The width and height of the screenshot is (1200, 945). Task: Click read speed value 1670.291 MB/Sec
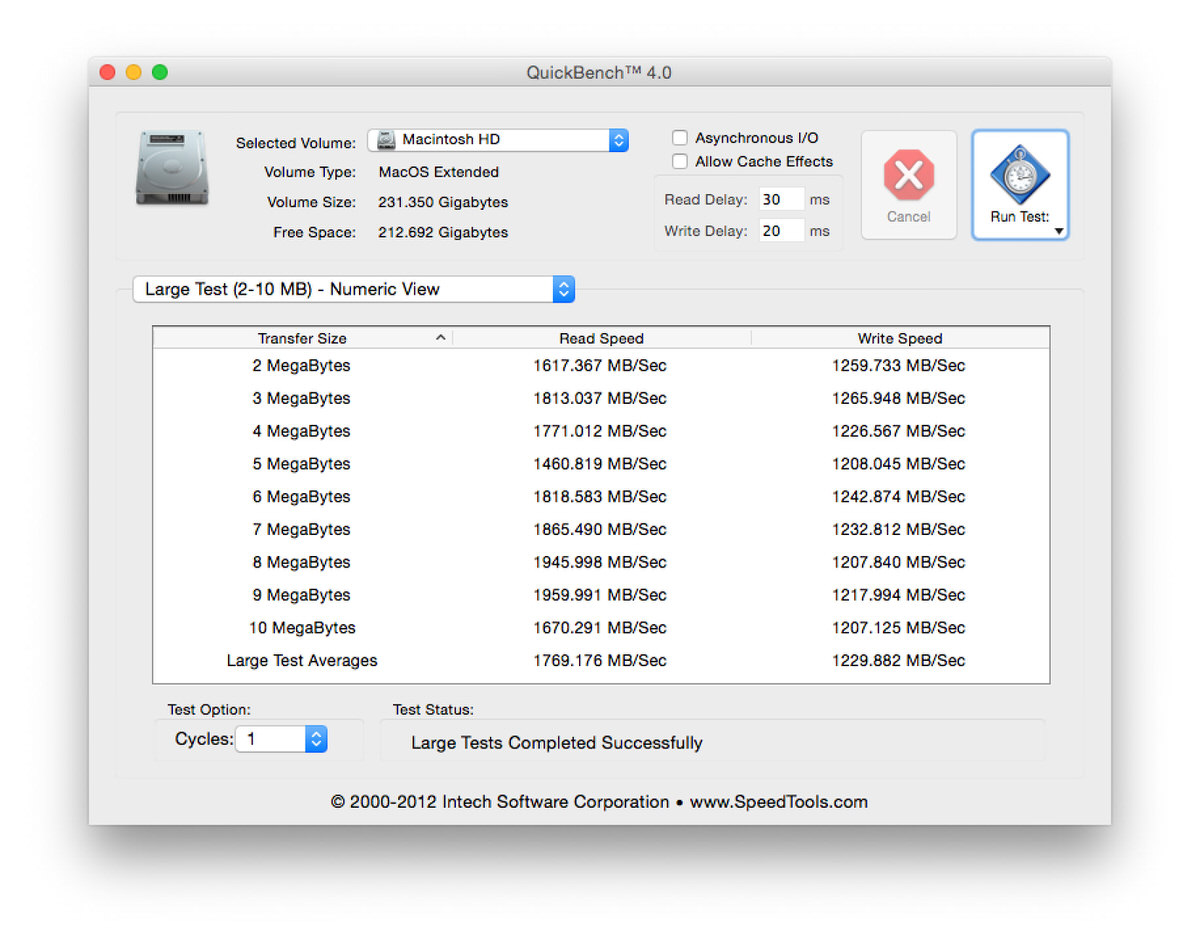pos(600,628)
